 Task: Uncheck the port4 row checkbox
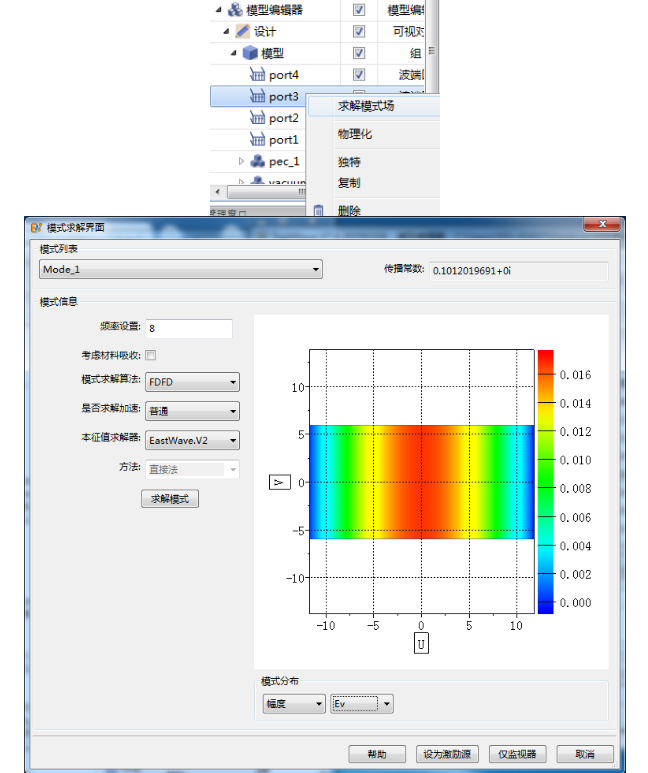[359, 75]
